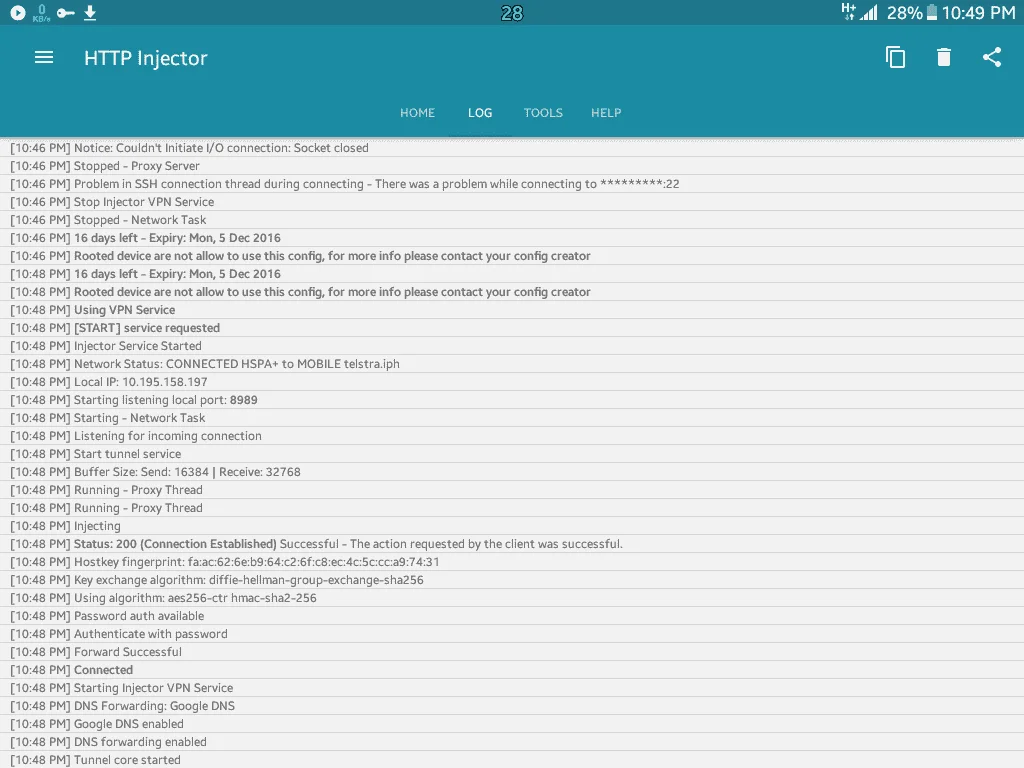Tap the 28 notification number at top center
Screen dimensions: 1024x768
click(x=512, y=13)
